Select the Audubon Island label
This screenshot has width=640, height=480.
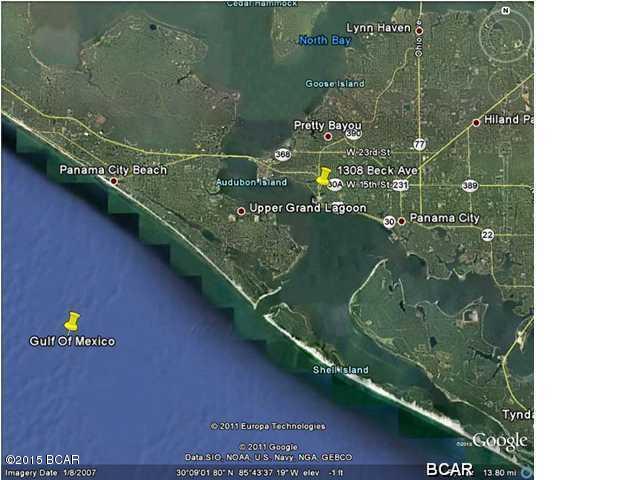click(251, 182)
